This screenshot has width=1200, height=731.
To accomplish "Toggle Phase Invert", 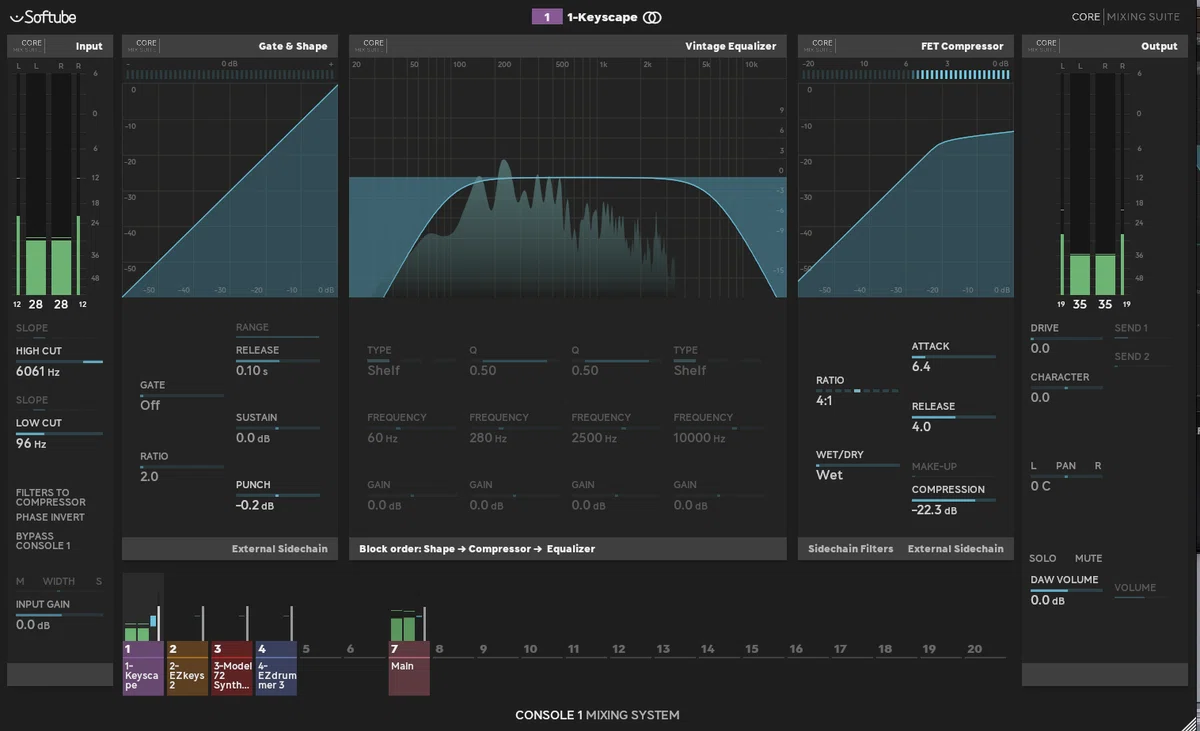I will 50,517.
